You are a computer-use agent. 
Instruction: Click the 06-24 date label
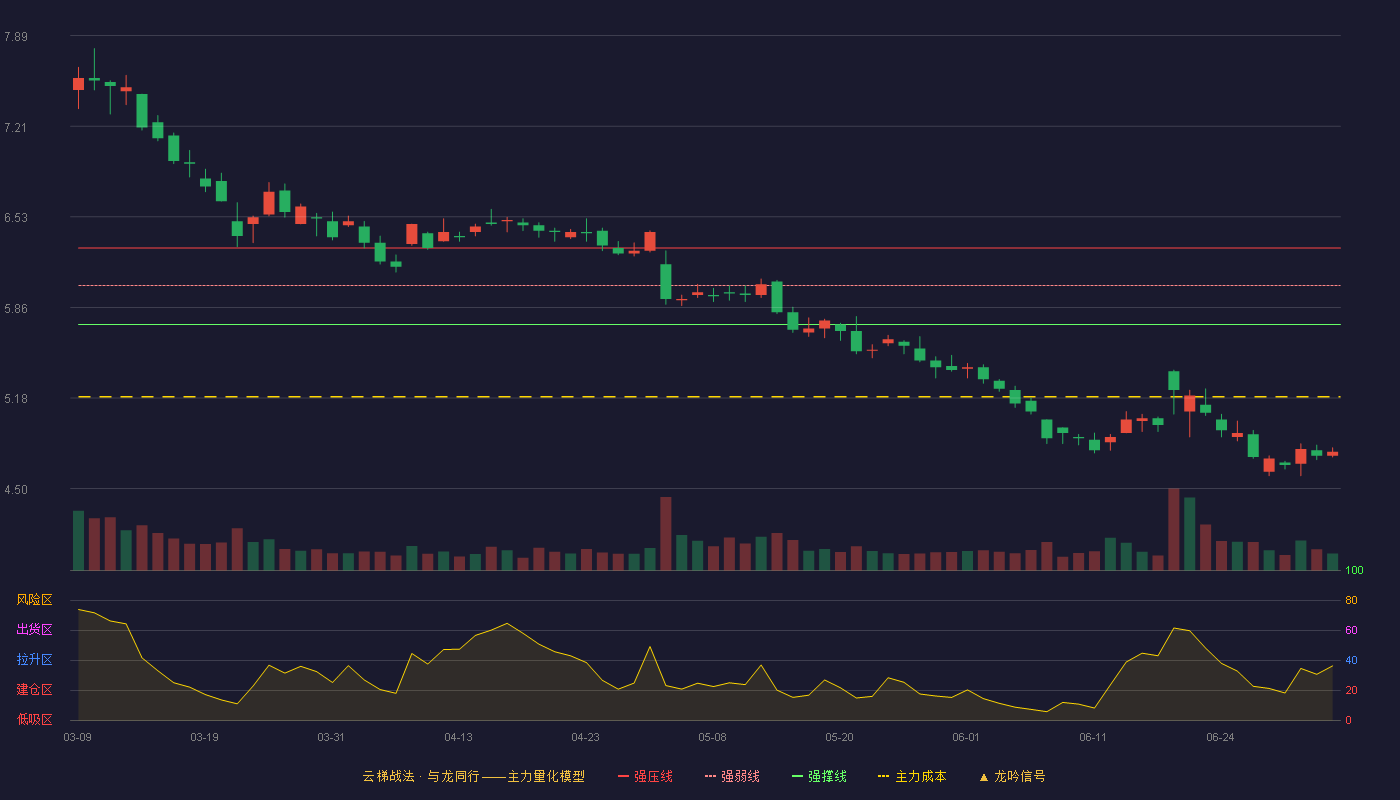1220,737
